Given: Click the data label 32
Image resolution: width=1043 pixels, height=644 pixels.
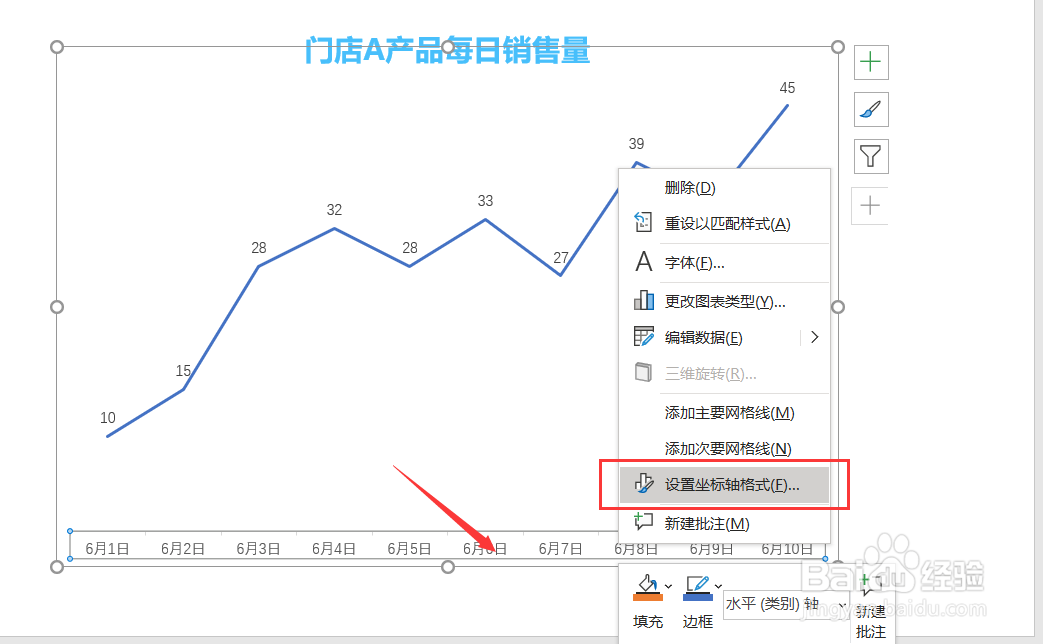Looking at the screenshot, I should [x=334, y=210].
